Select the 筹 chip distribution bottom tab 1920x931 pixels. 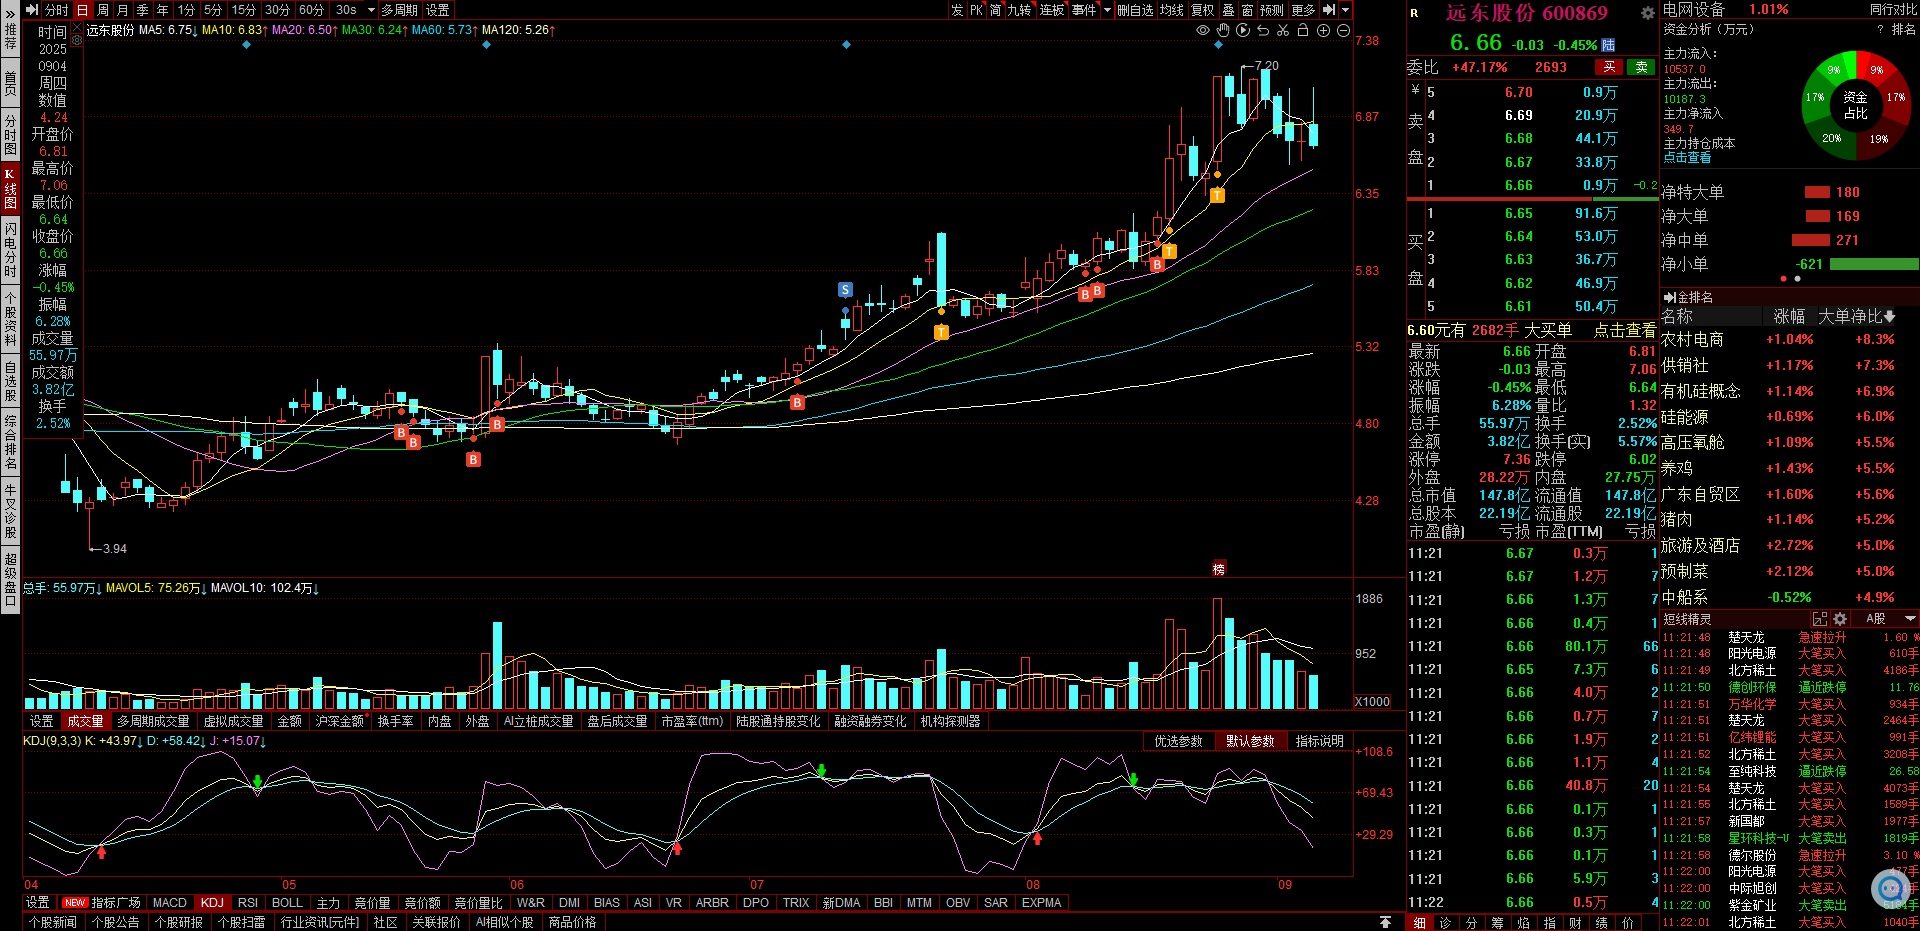[x=1497, y=923]
